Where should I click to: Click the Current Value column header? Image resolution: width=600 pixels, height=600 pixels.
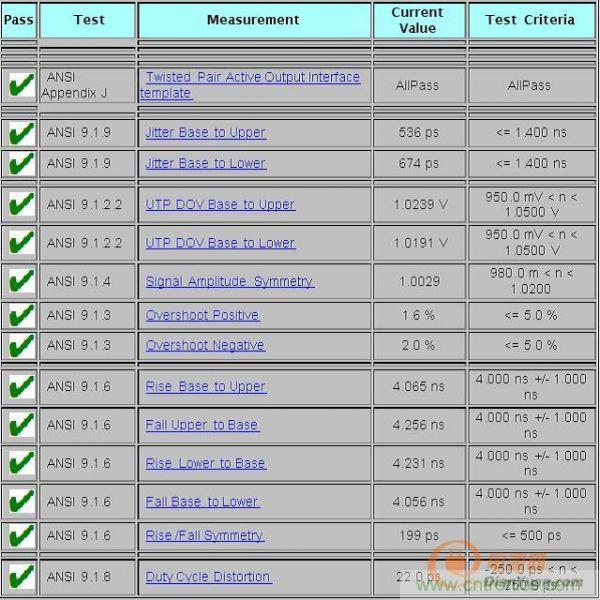[417, 20]
